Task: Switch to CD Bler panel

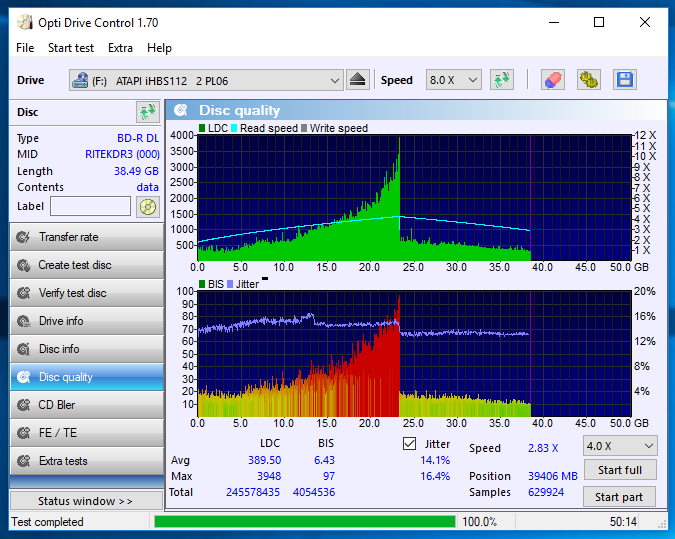Action: [x=87, y=405]
